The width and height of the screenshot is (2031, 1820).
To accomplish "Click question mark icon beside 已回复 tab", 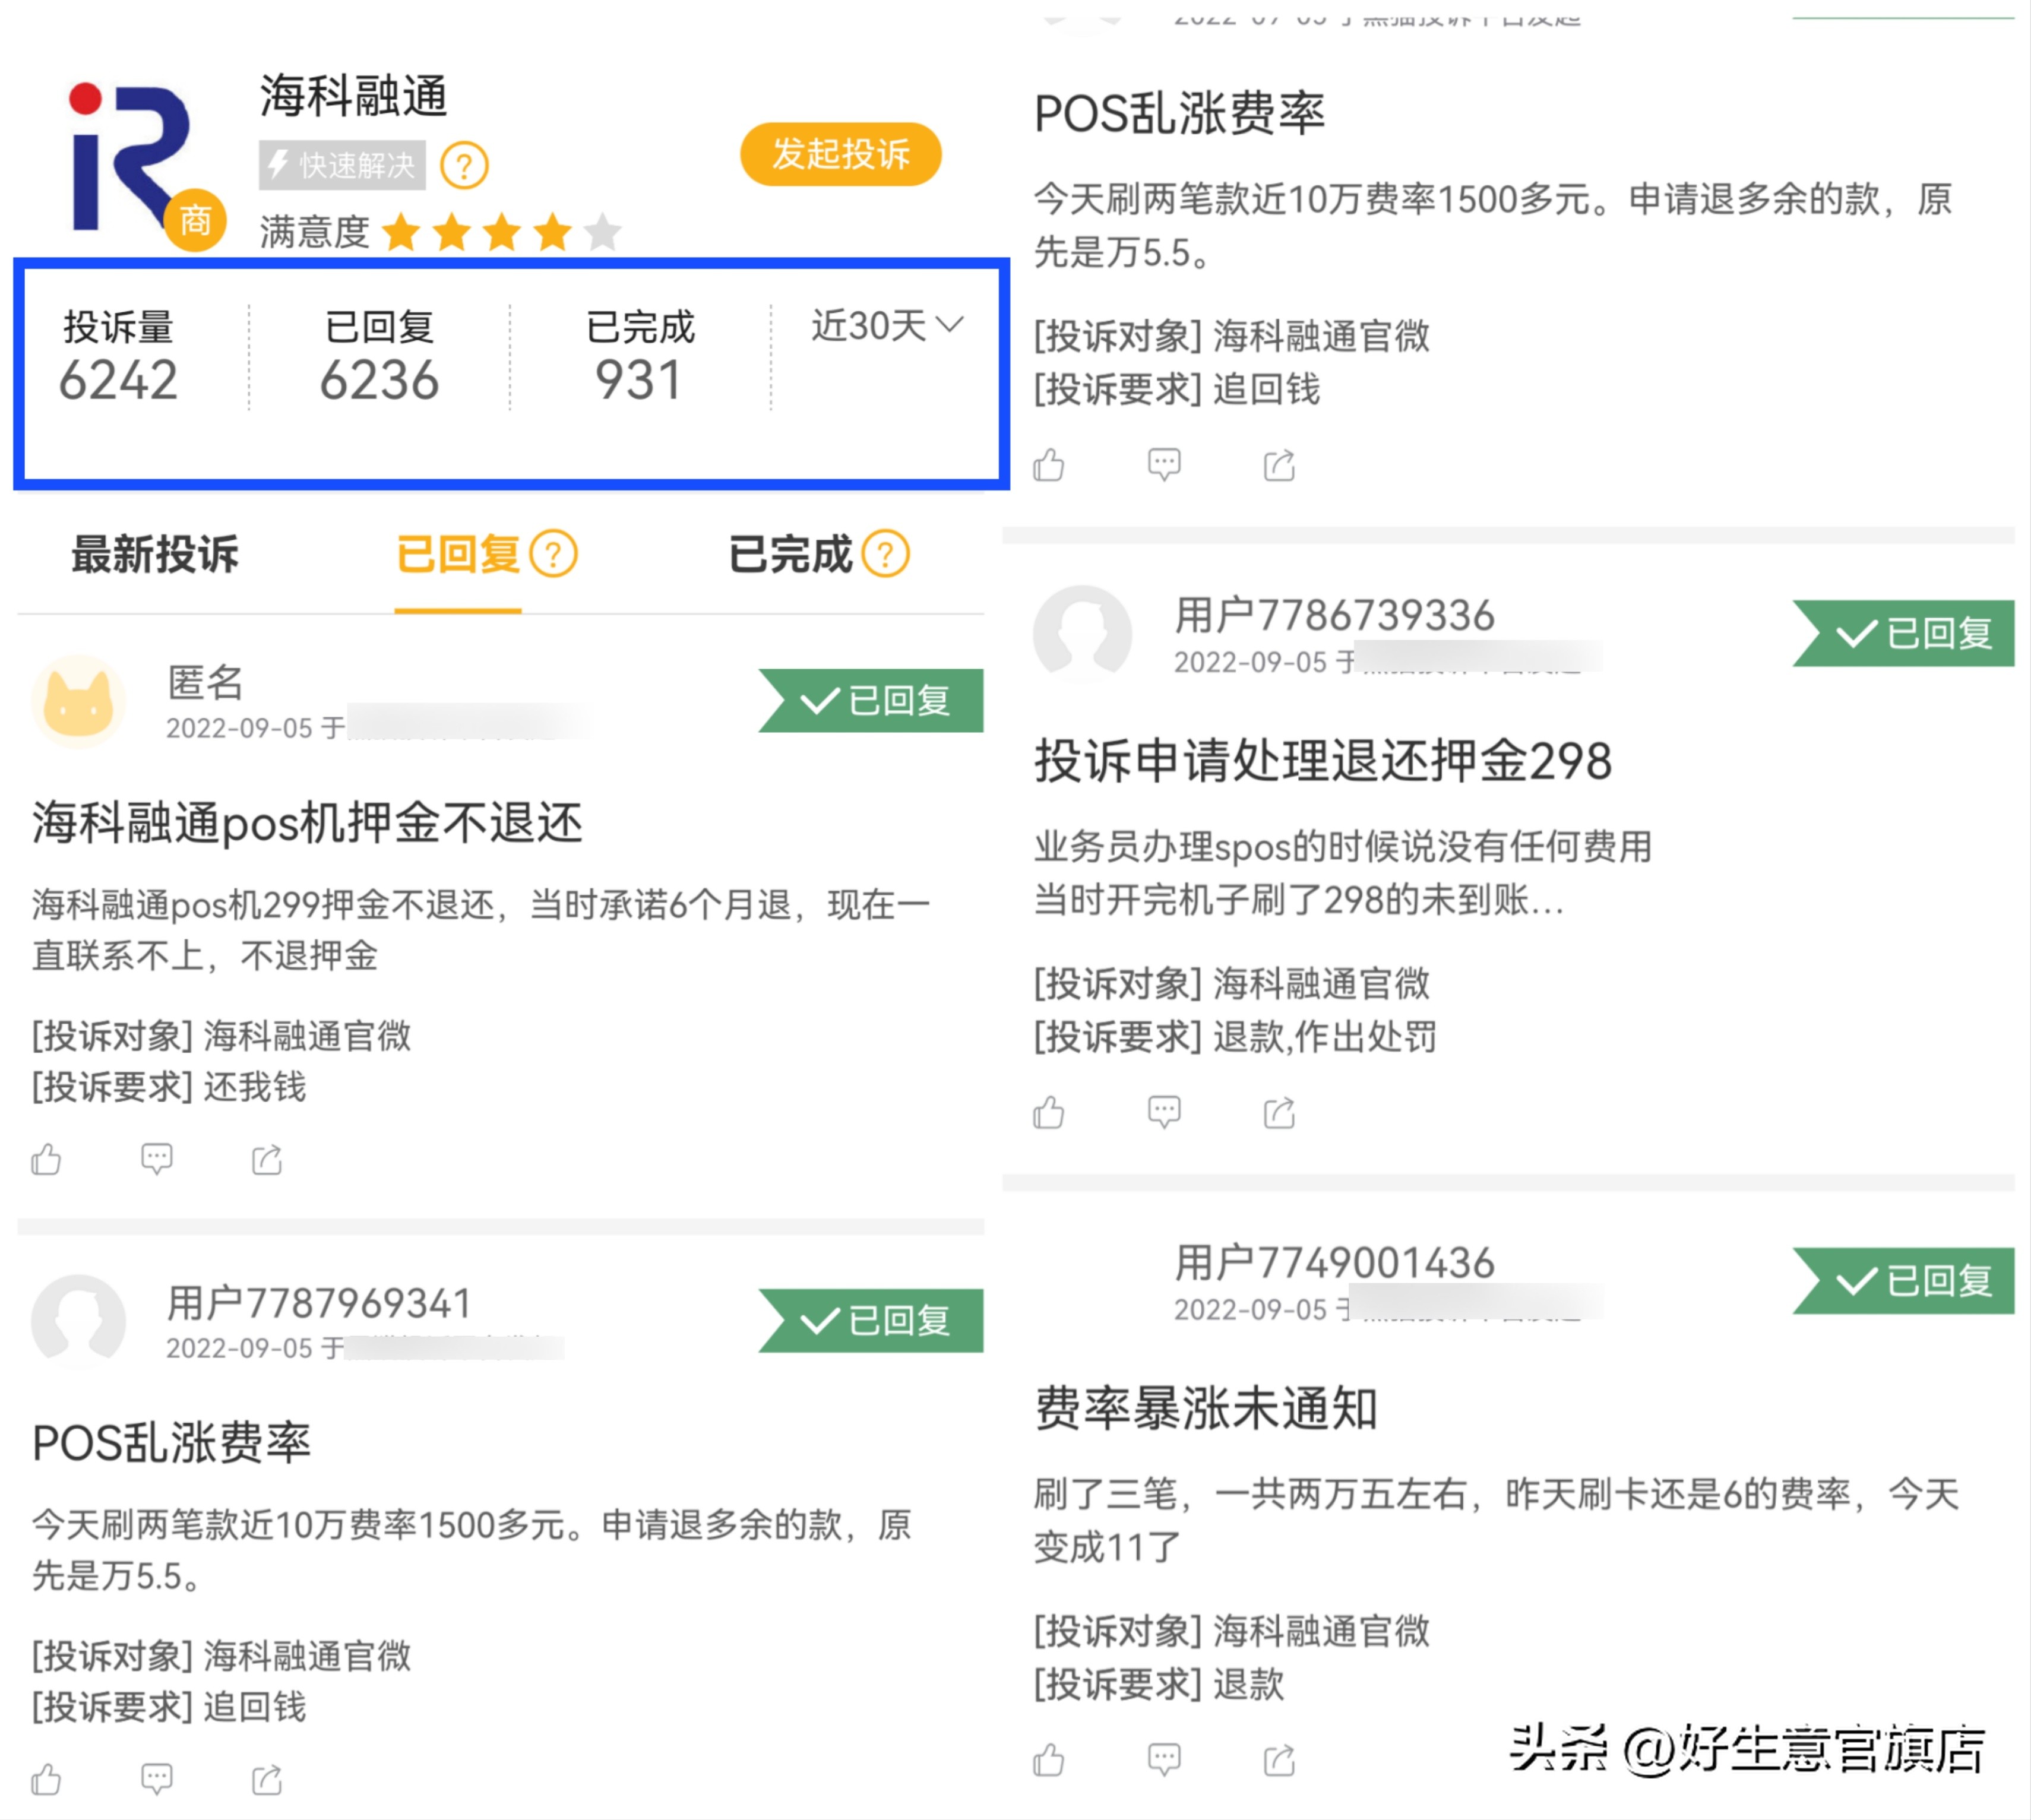I will point(553,554).
